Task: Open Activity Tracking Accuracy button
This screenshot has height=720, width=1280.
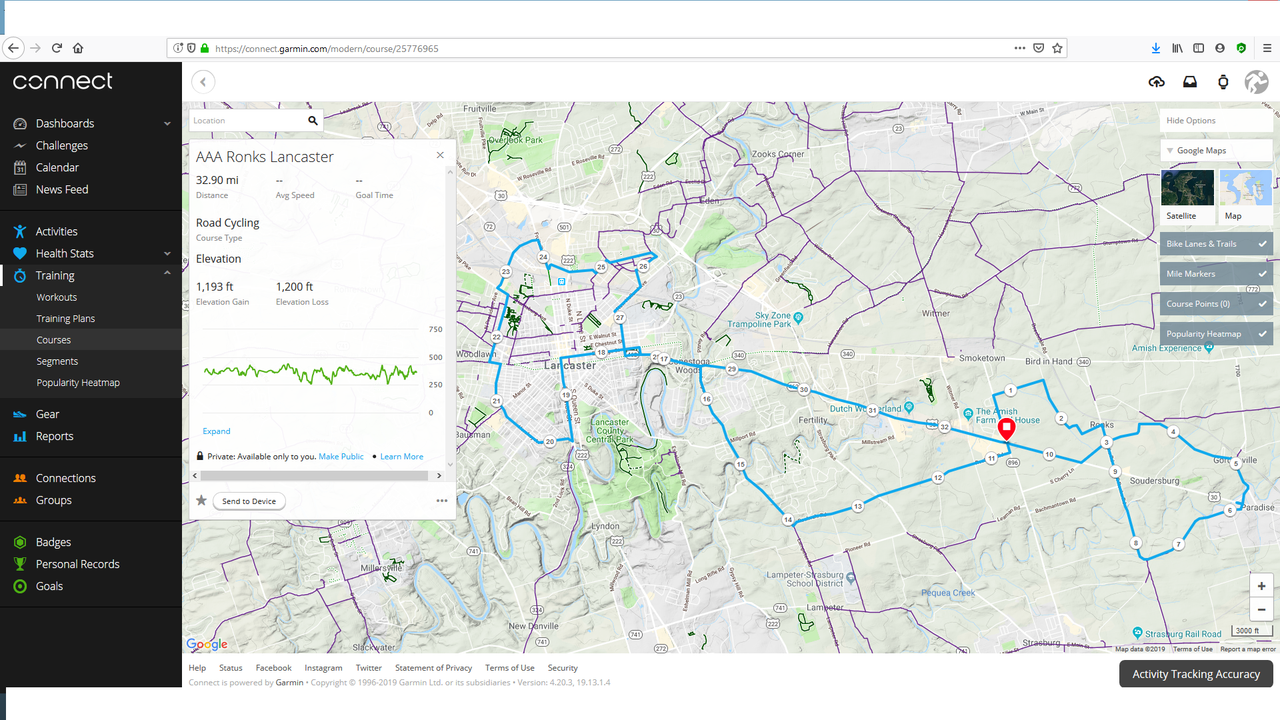Action: click(x=1196, y=674)
